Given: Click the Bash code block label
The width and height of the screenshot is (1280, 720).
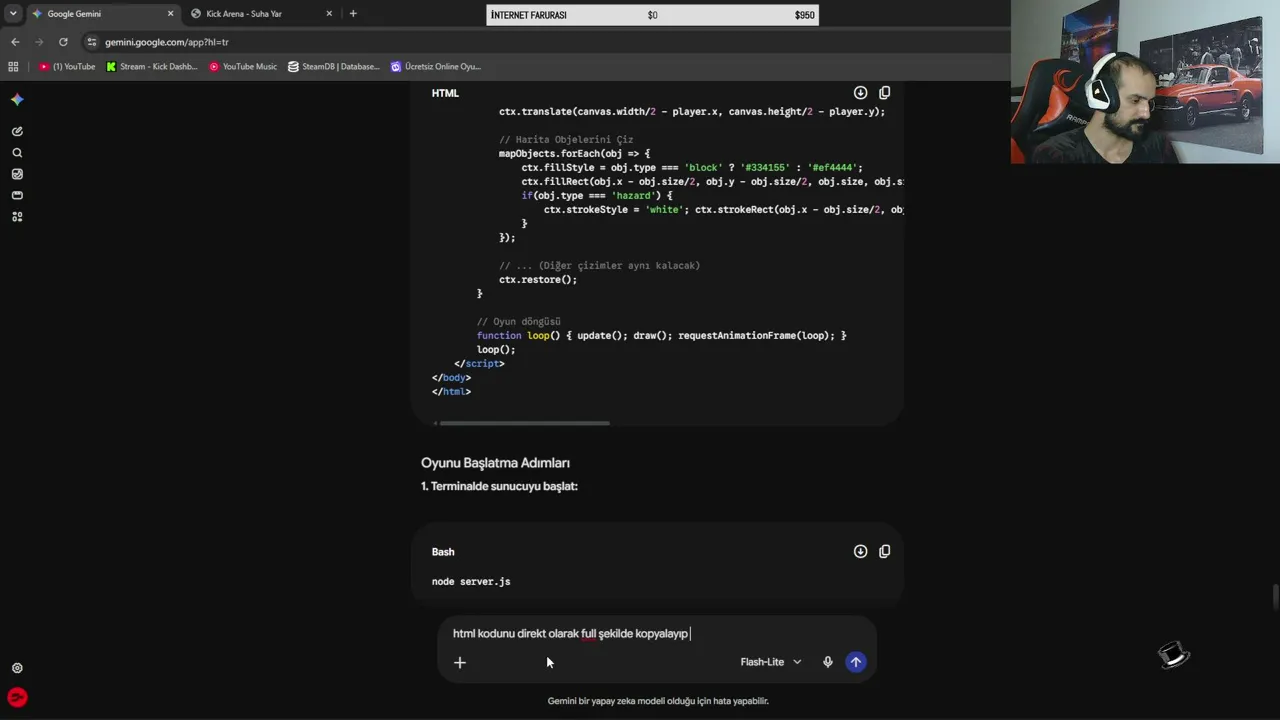Looking at the screenshot, I should pyautogui.click(x=443, y=552).
